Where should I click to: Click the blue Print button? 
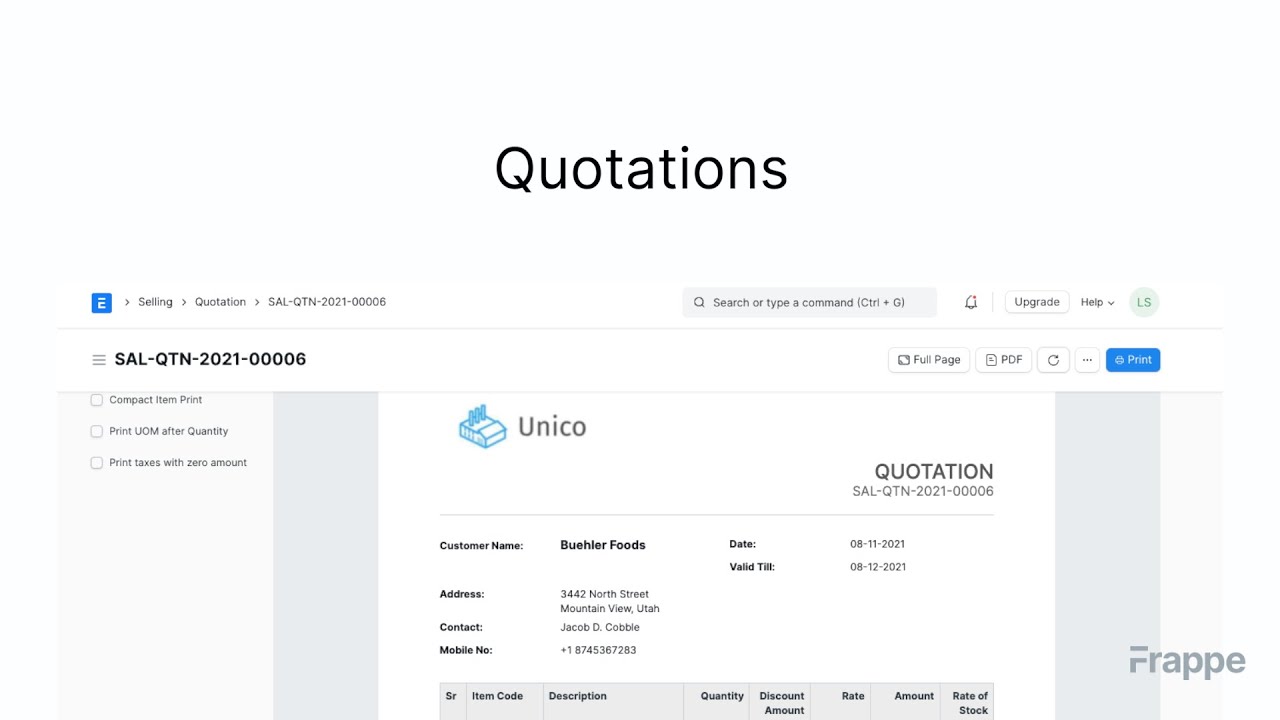tap(1133, 360)
